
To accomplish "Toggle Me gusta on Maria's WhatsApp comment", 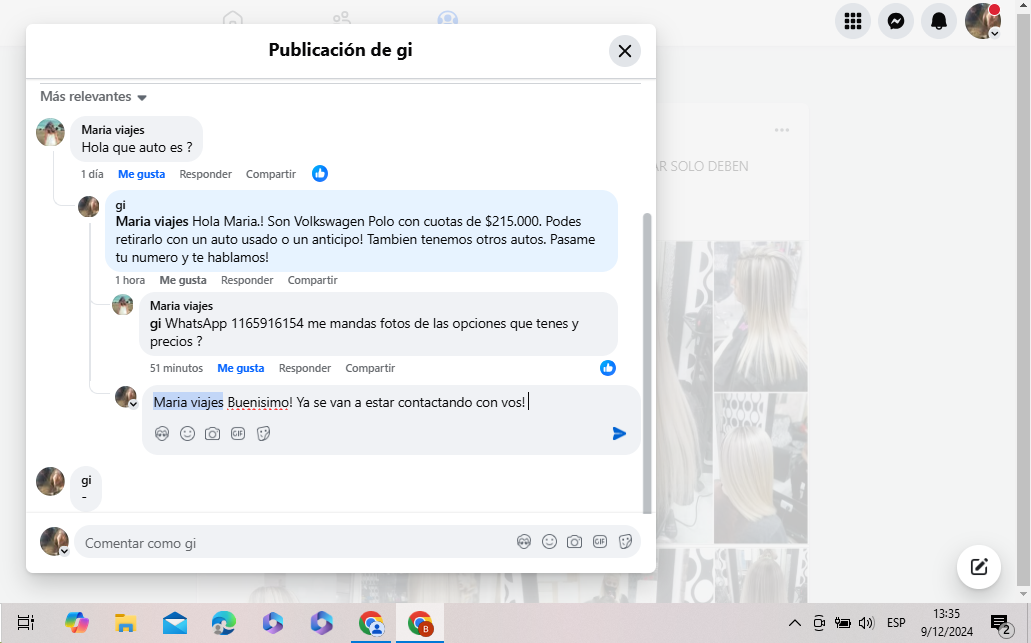I will (241, 368).
